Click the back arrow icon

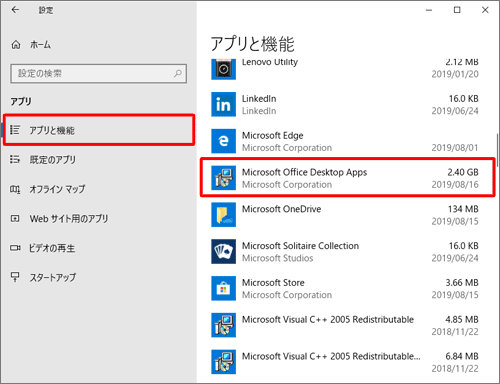[15, 10]
